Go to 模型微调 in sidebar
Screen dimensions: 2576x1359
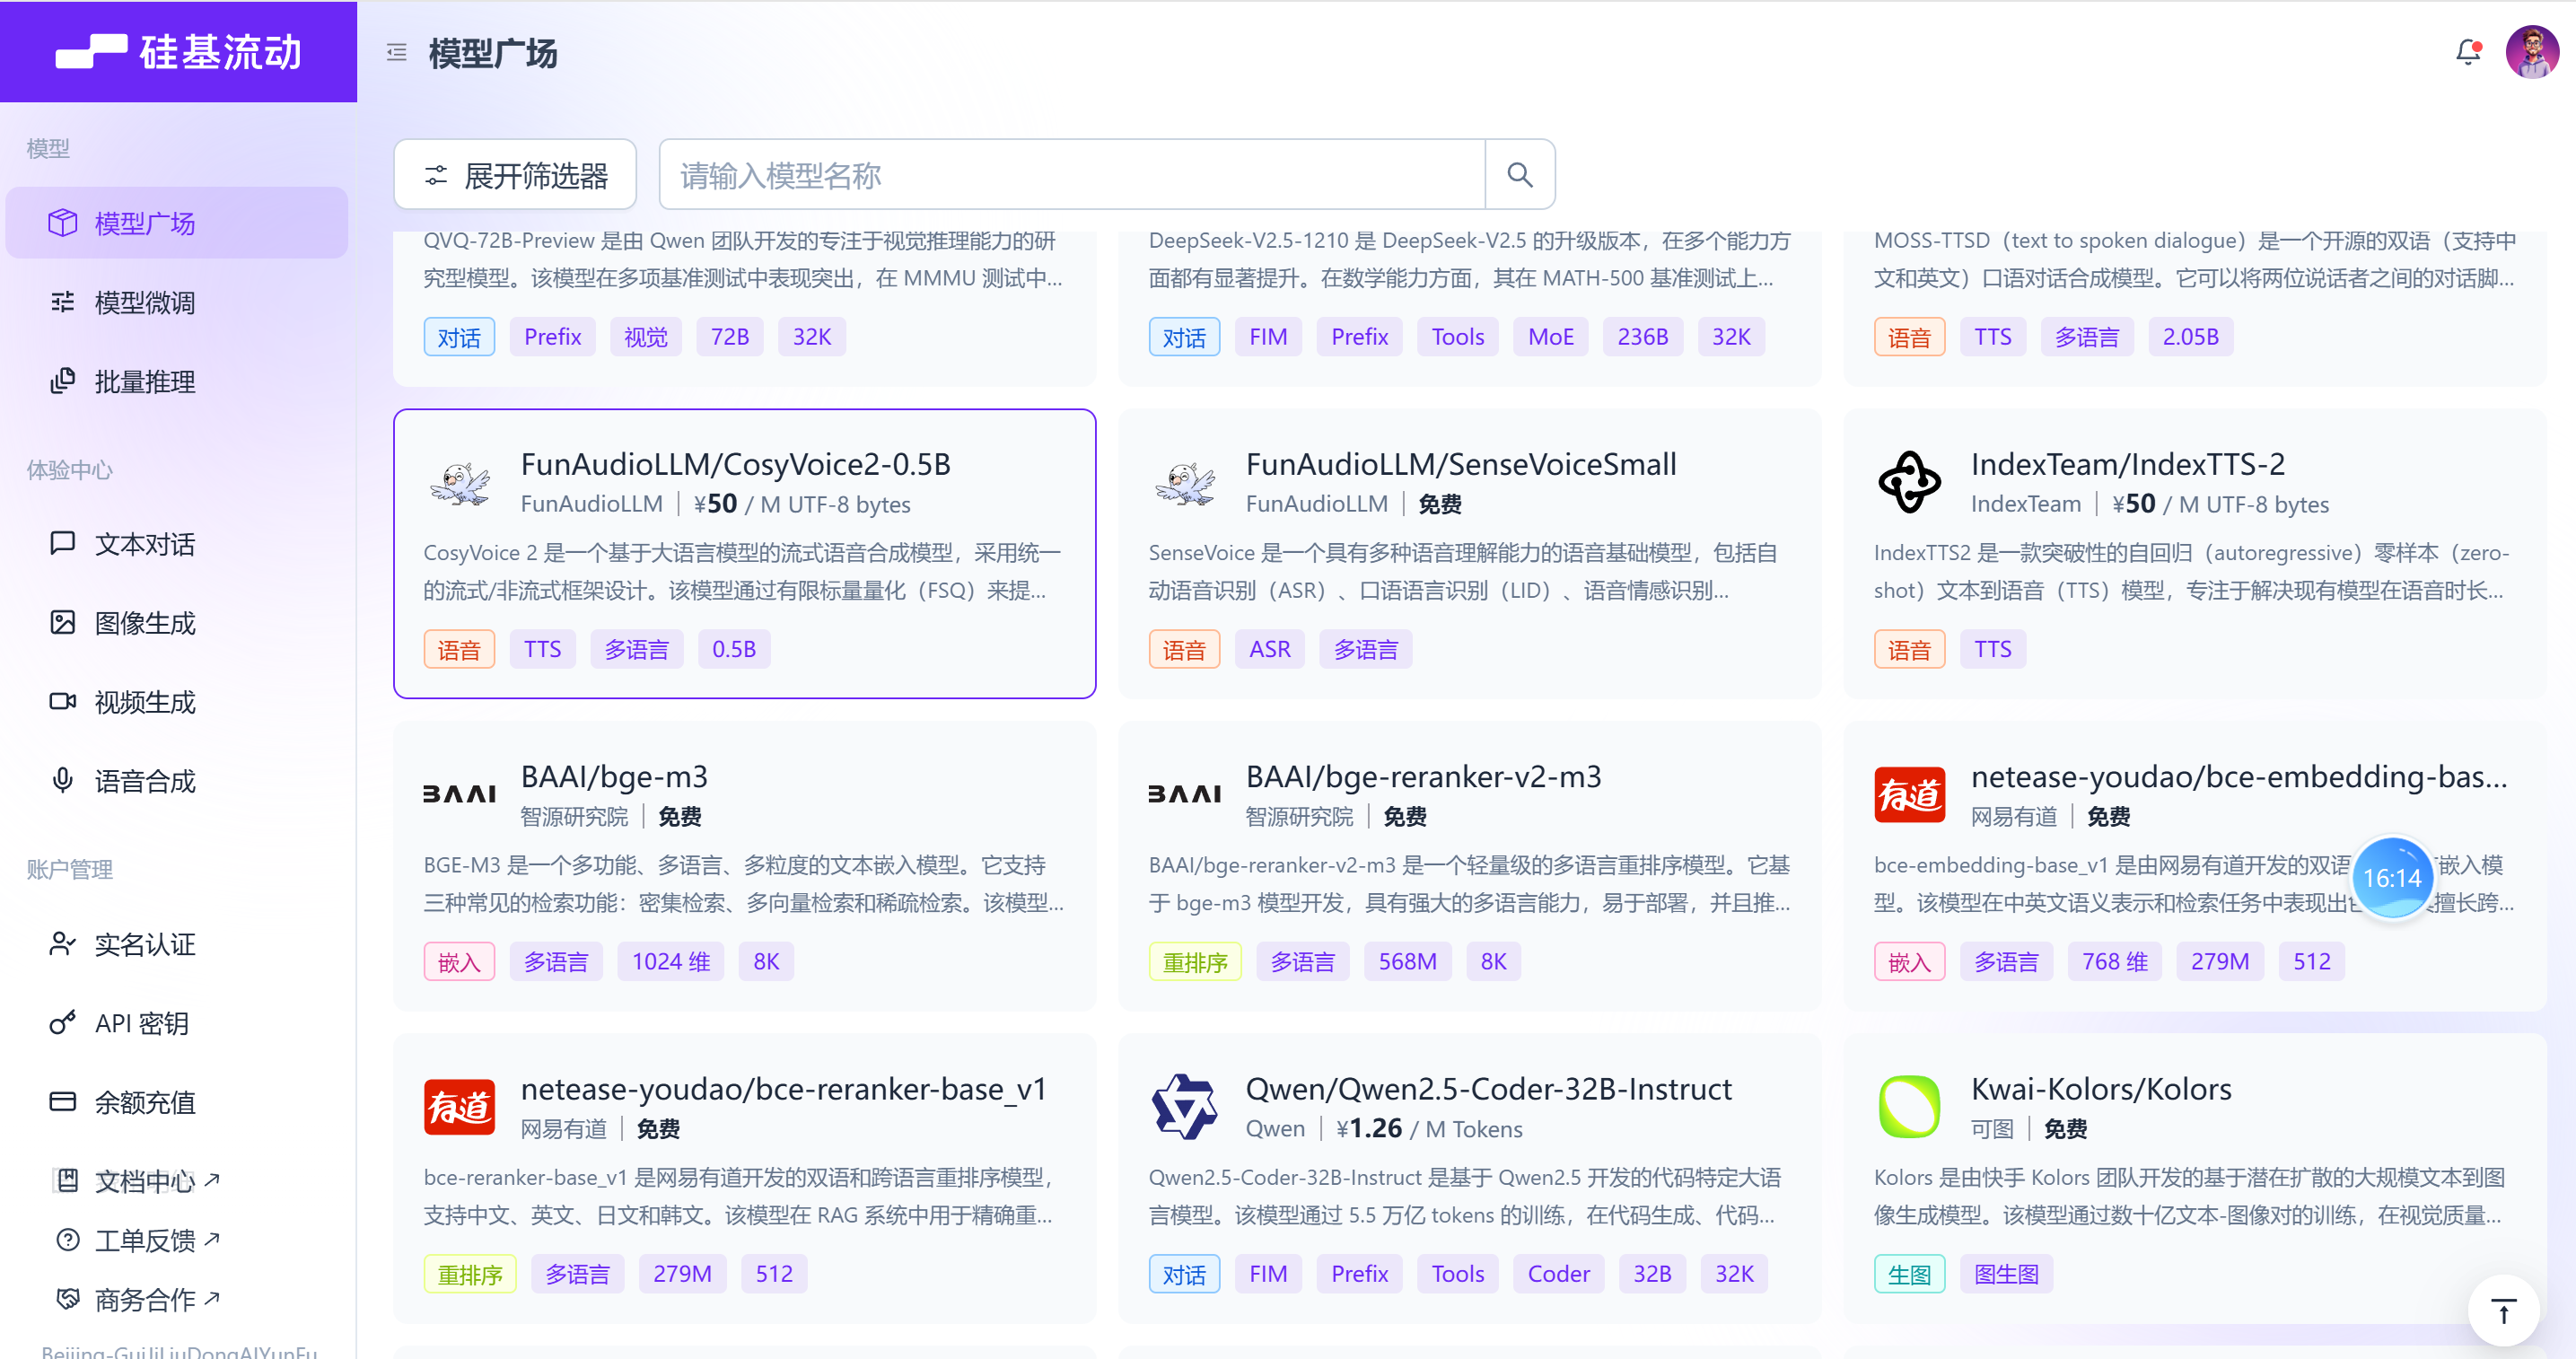click(144, 302)
